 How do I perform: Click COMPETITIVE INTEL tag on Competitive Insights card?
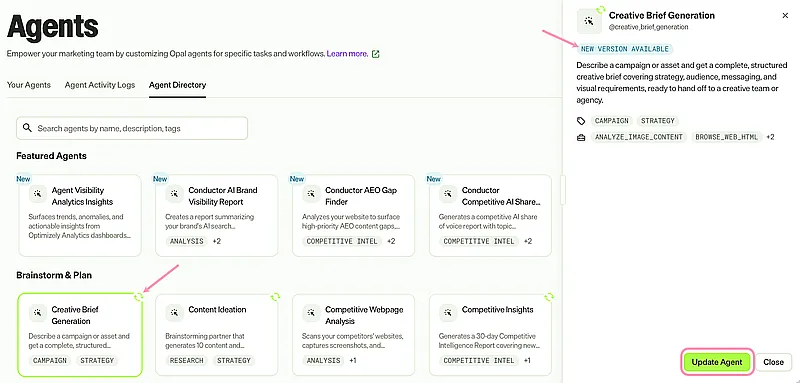click(x=479, y=361)
